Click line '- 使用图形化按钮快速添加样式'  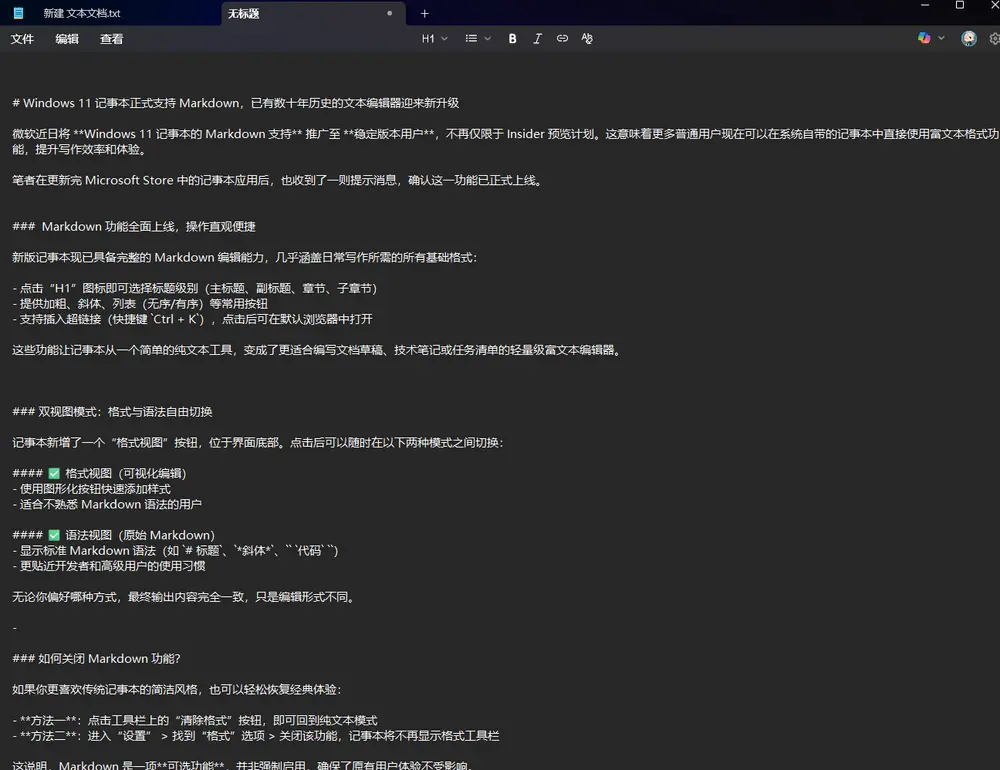coord(91,489)
